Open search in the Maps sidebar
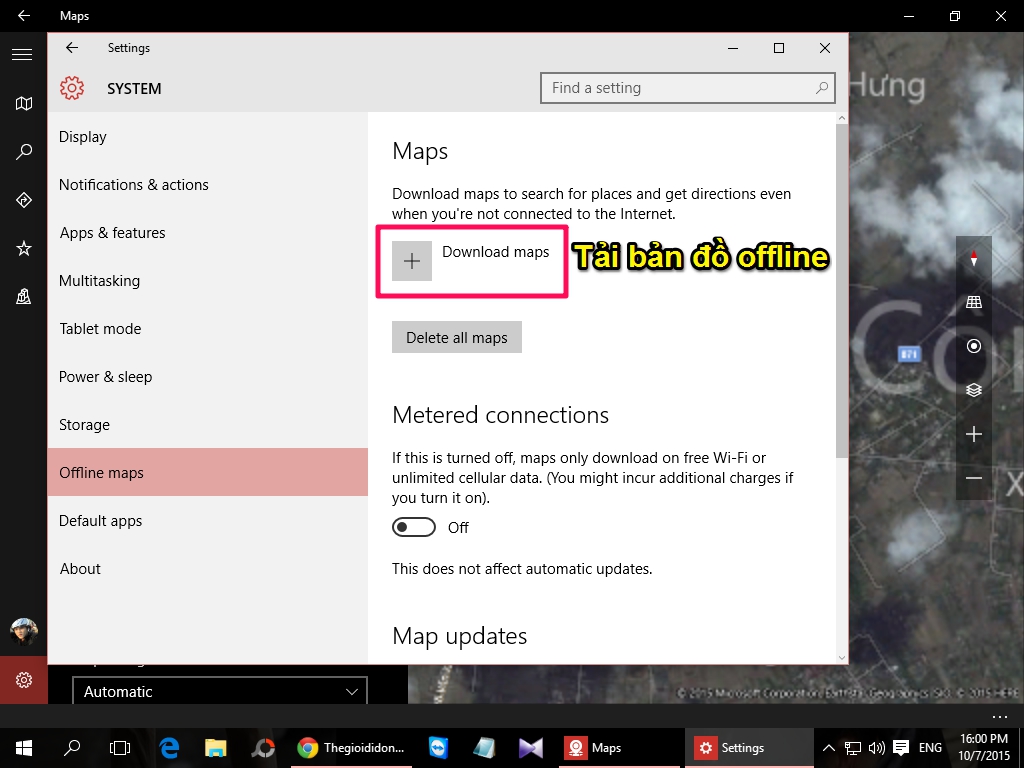 pyautogui.click(x=24, y=152)
